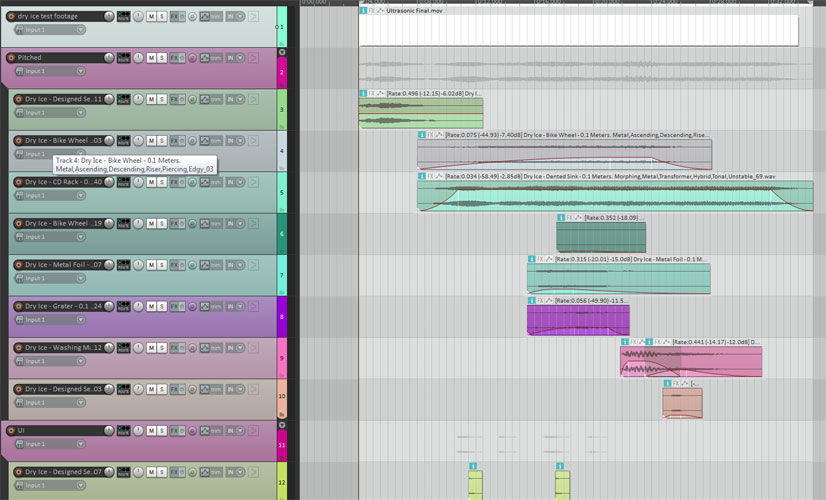The height and width of the screenshot is (500, 826).
Task: Arm the 'dry ice test footage' track for recording
Action: [x=11, y=17]
